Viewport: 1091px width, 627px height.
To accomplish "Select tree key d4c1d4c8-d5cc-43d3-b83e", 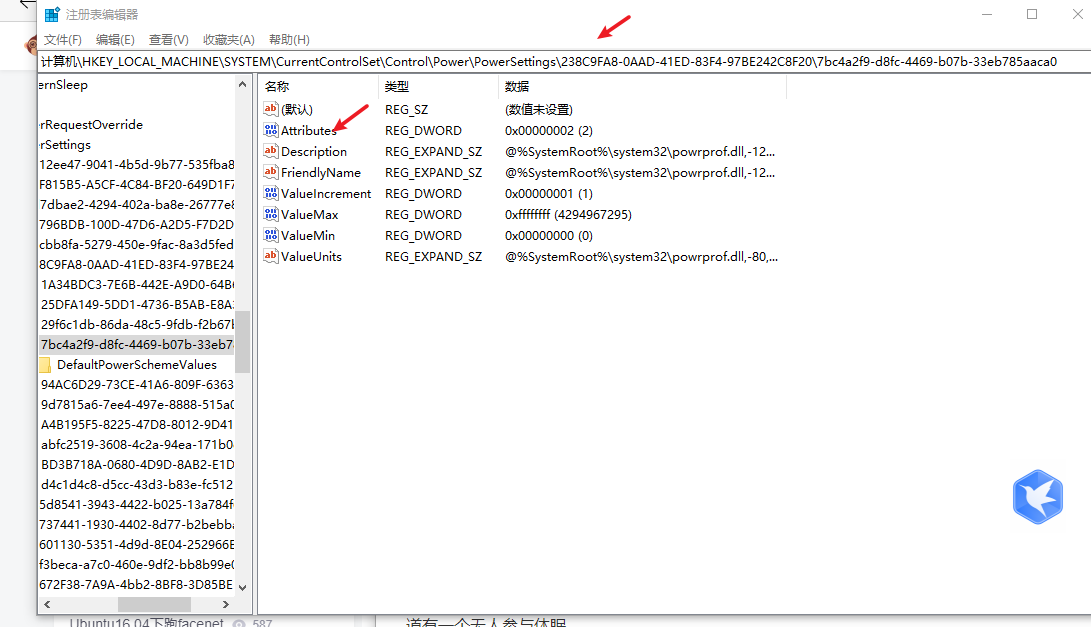I will (137, 484).
